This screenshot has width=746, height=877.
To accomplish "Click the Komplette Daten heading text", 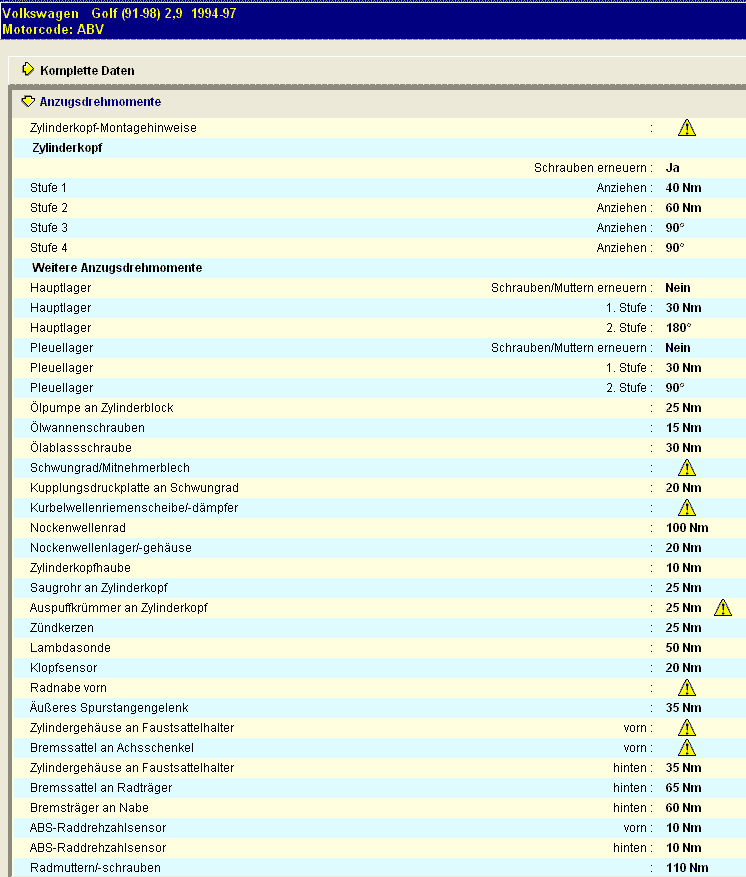I will coord(87,71).
